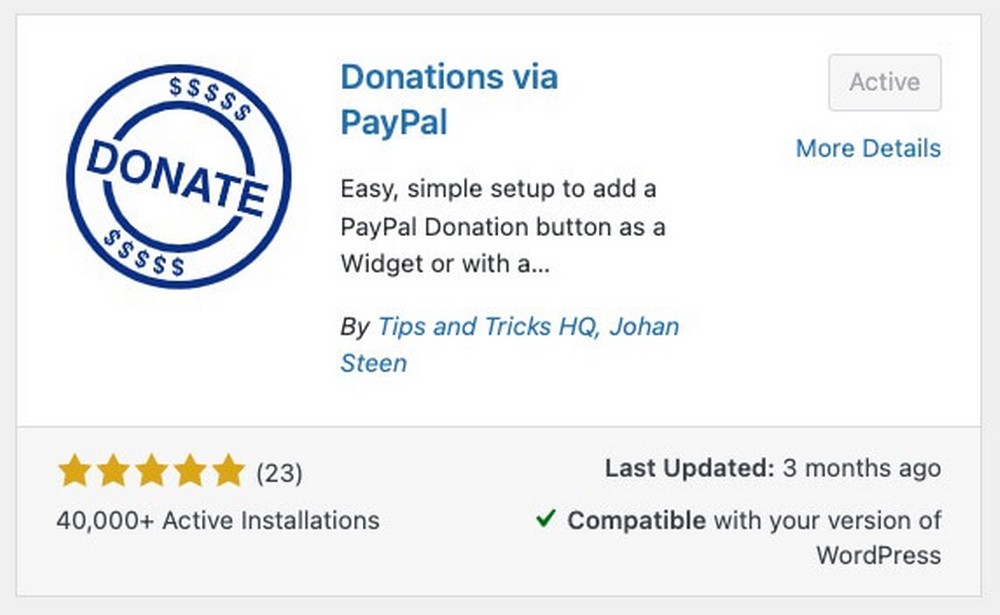1000x615 pixels.
Task: Click the 40,000+ Active Installations text
Action: (217, 520)
